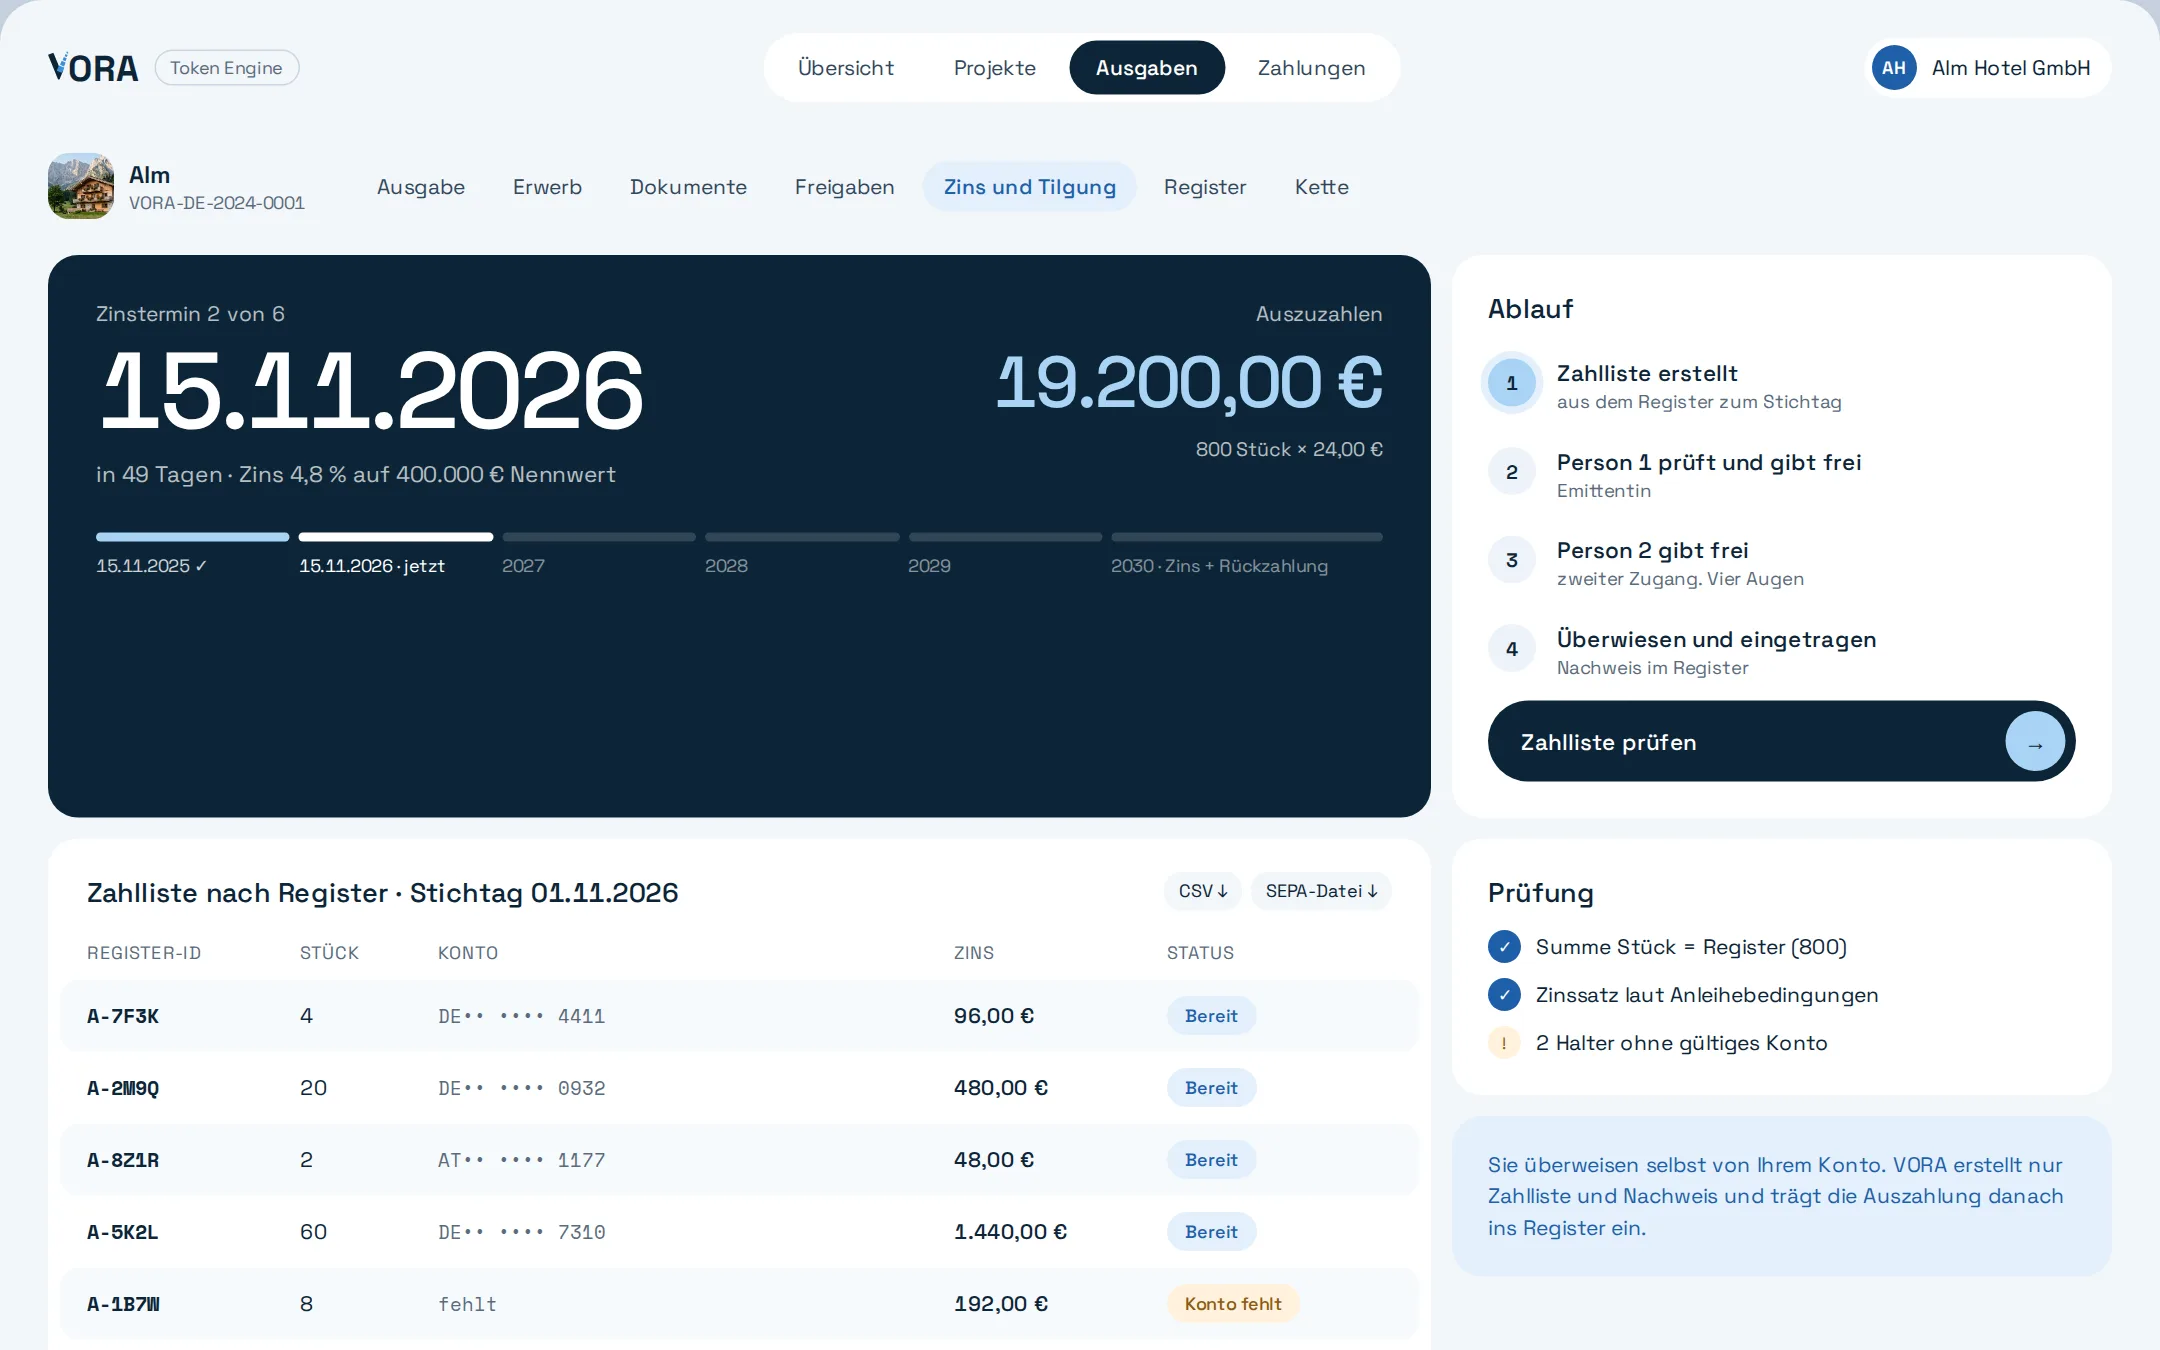
Task: Click checkmark icon beside Summe Stück
Action: tap(1504, 947)
